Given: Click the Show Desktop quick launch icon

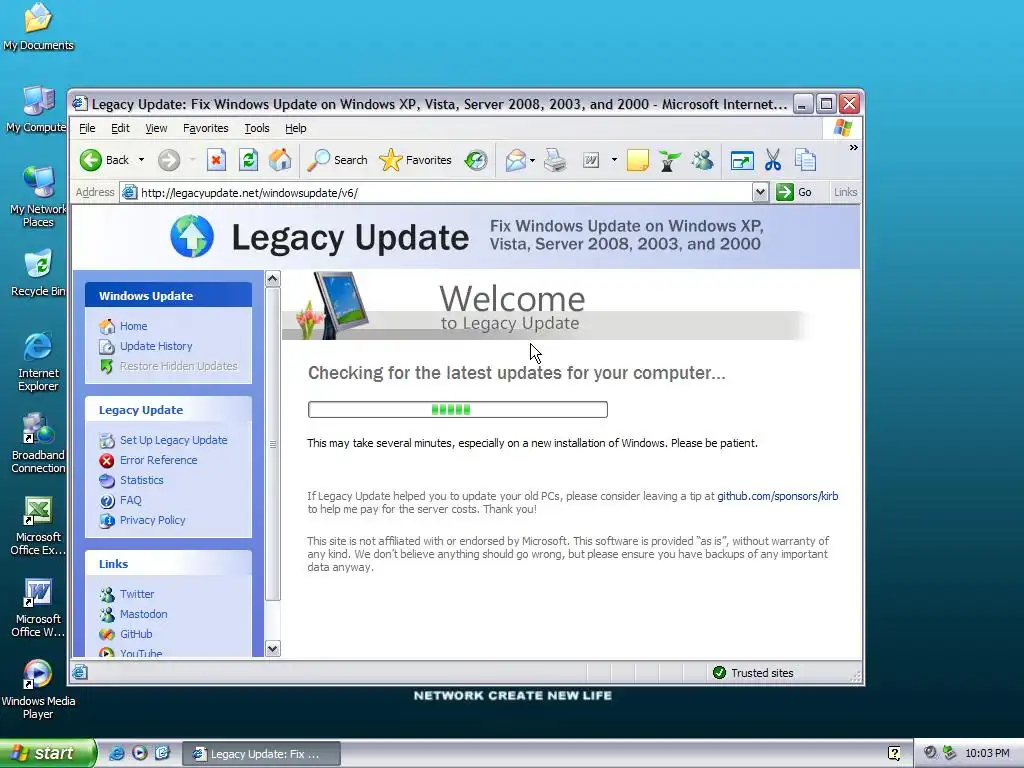Looking at the screenshot, I should click(x=162, y=753).
